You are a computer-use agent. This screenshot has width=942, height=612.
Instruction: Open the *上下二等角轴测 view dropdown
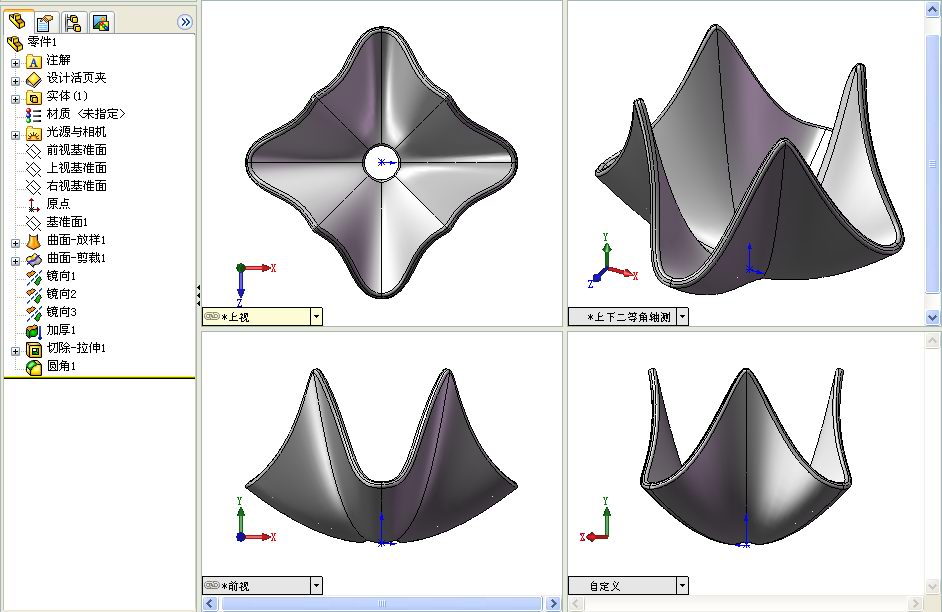(x=682, y=317)
